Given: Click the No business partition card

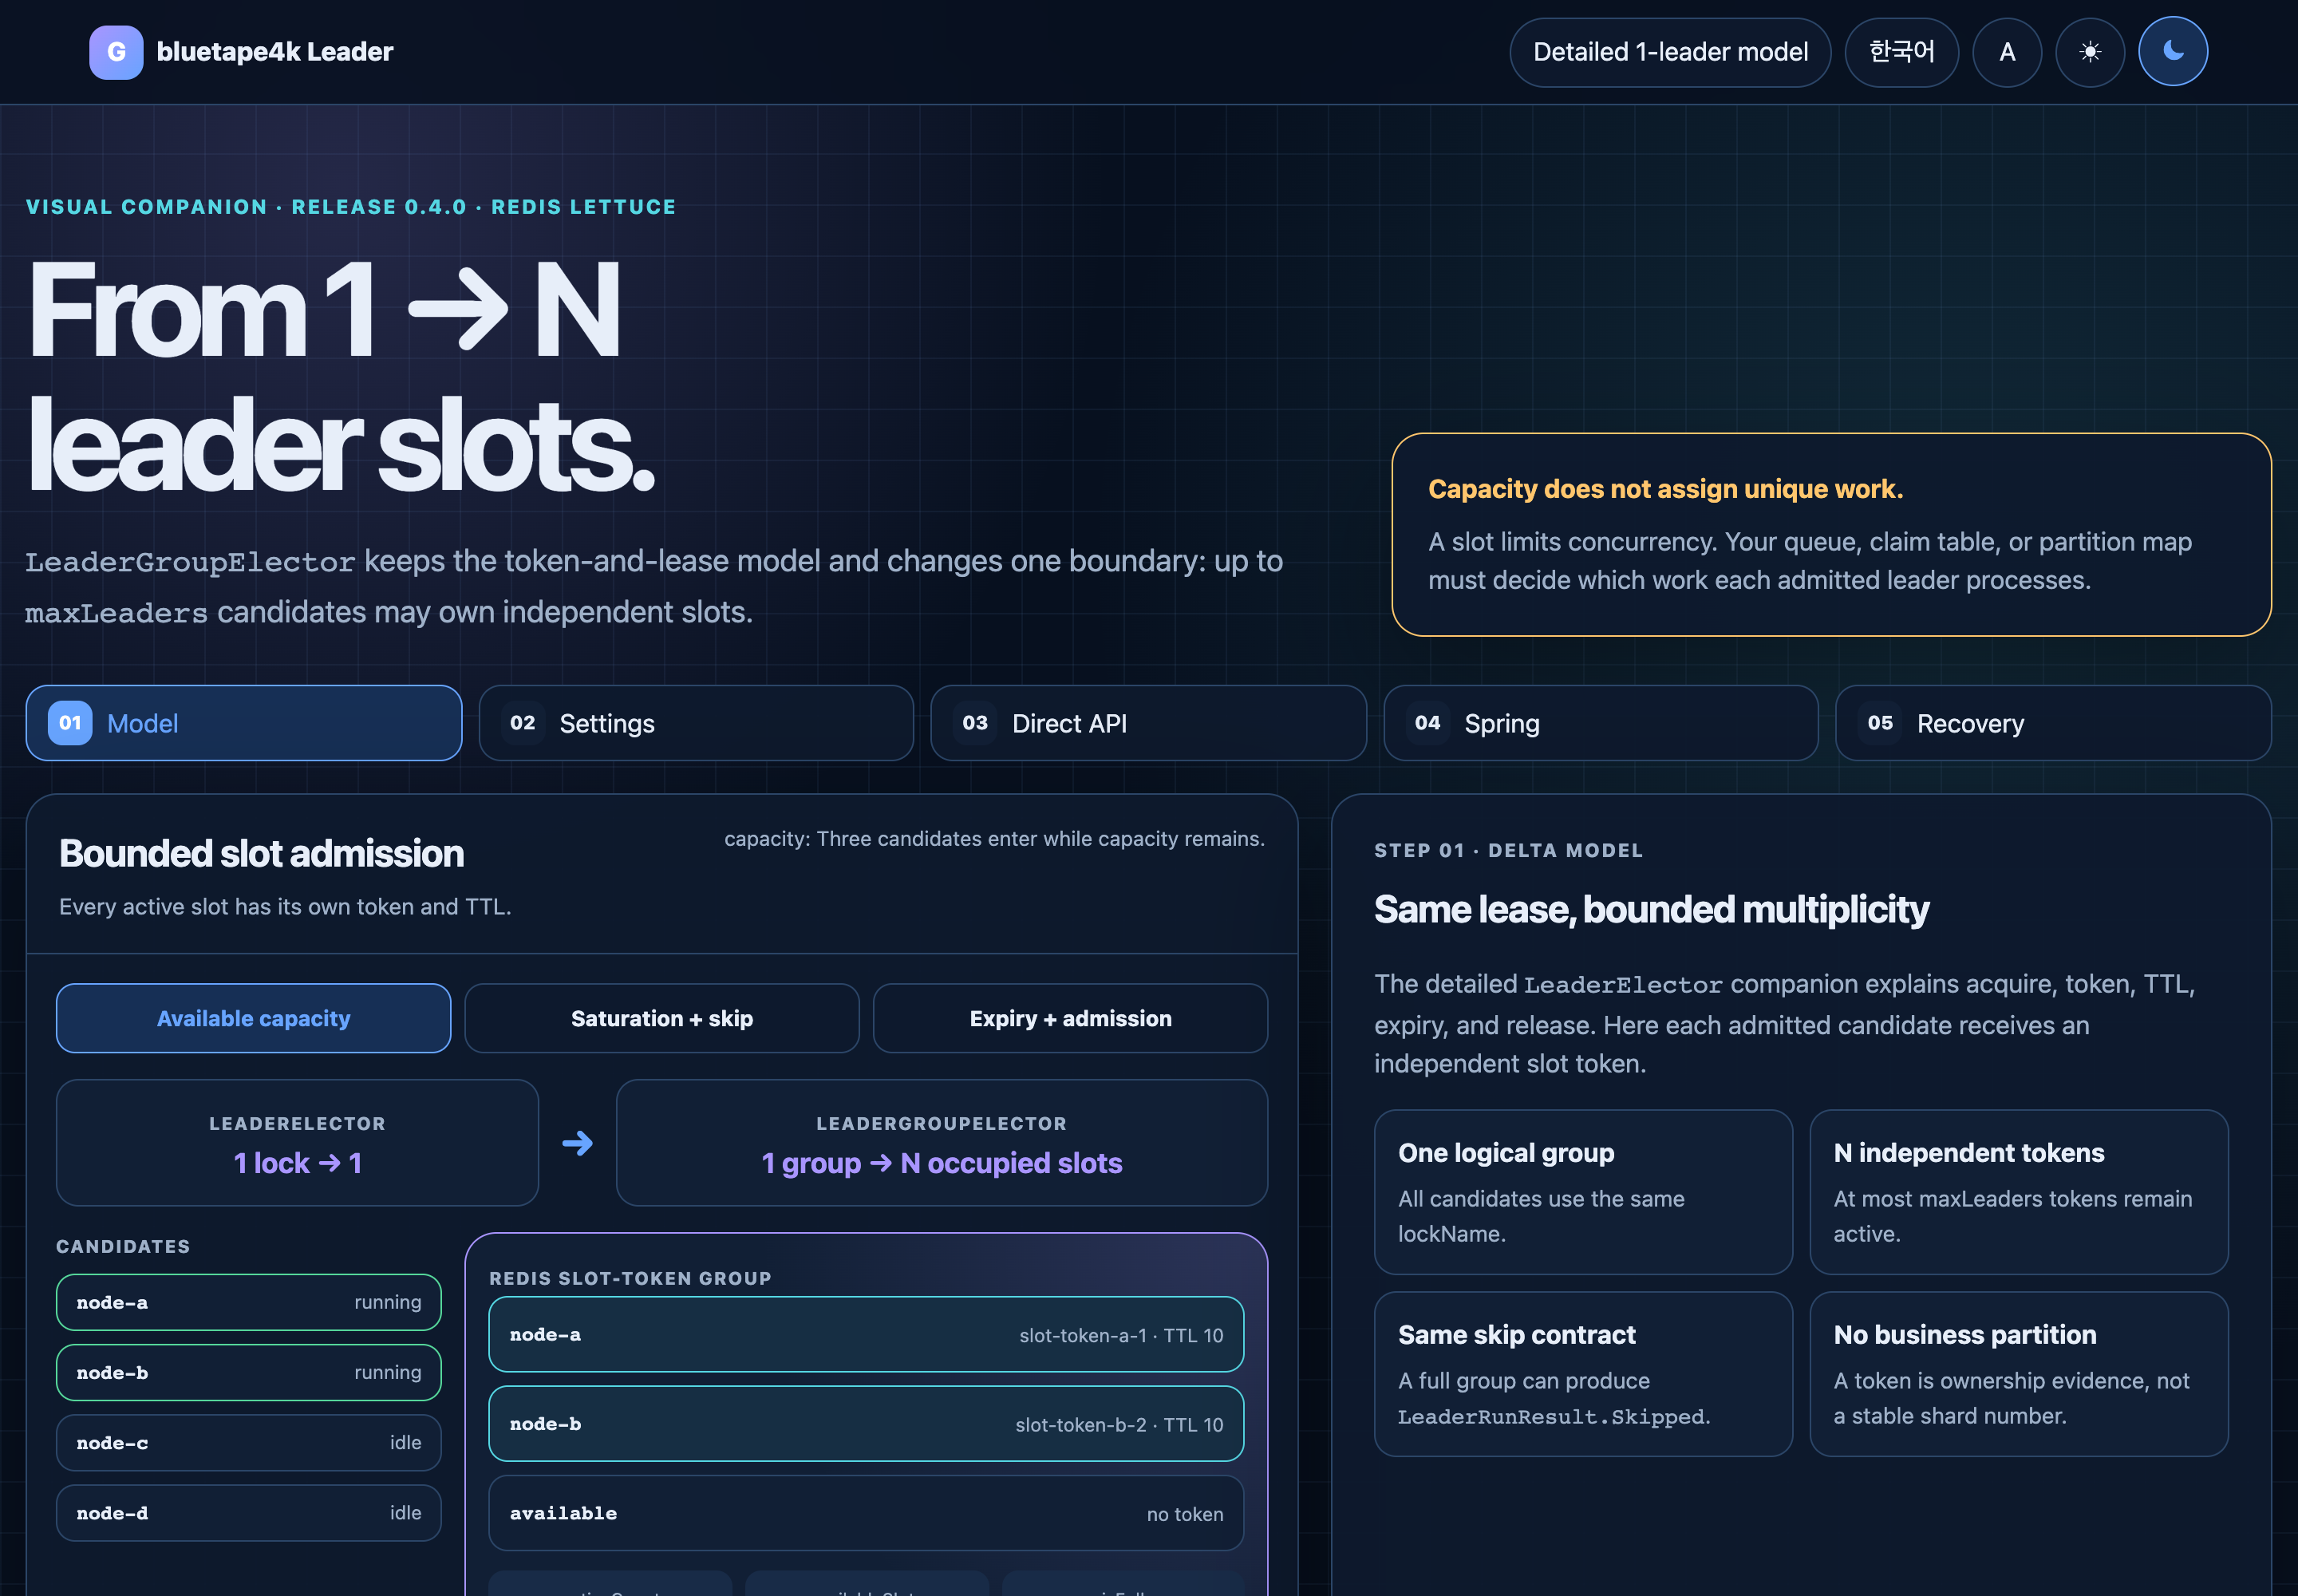Looking at the screenshot, I should (x=2019, y=1374).
